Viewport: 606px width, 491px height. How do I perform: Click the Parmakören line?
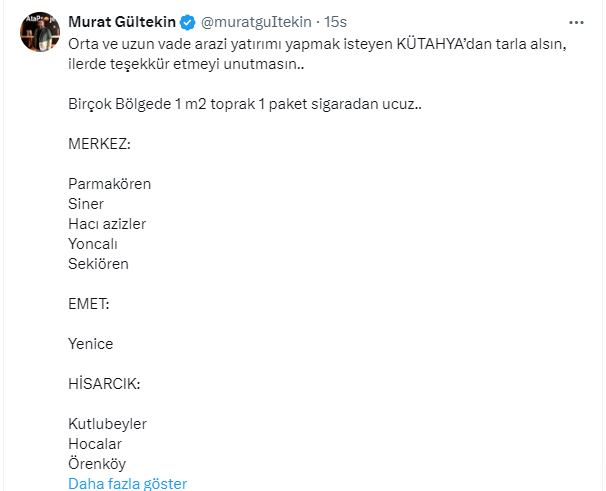coord(109,184)
